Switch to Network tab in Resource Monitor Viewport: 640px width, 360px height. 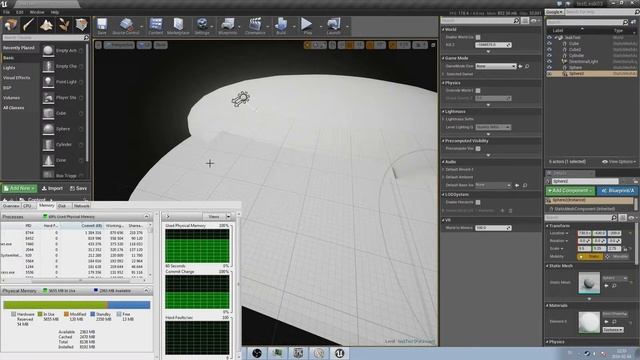(x=82, y=206)
